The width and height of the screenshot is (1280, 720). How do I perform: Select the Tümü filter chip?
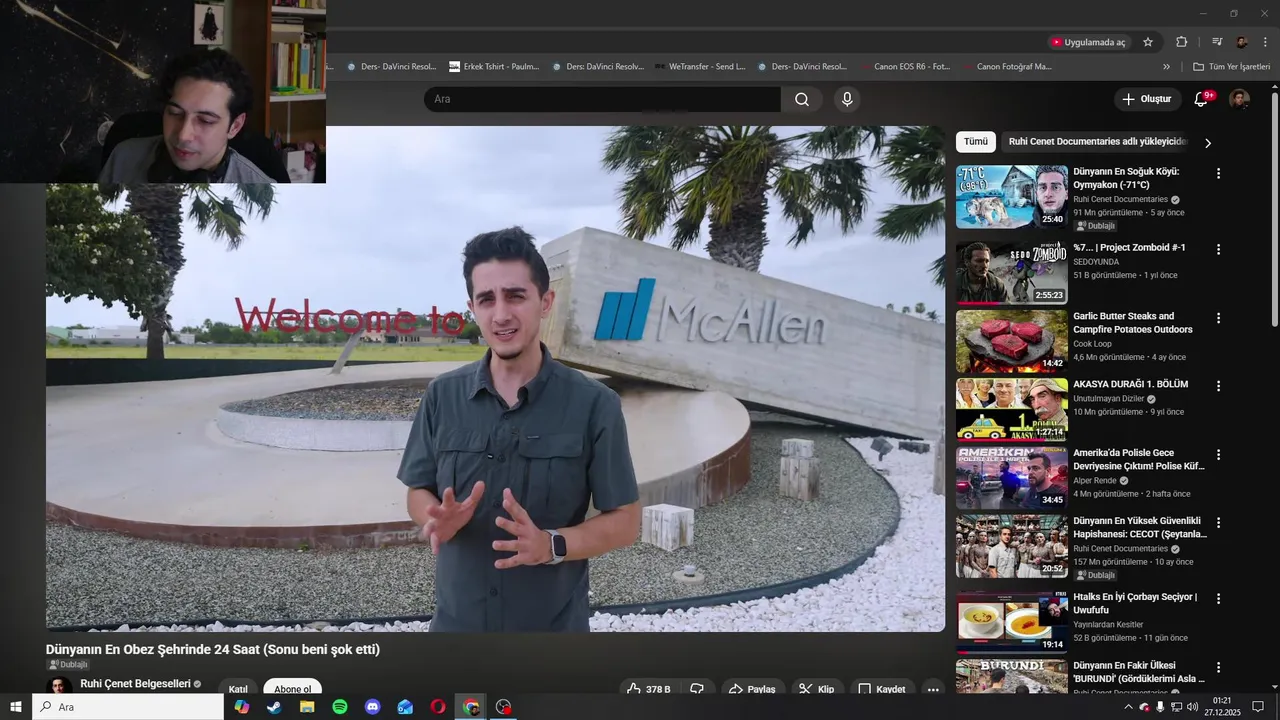click(976, 142)
